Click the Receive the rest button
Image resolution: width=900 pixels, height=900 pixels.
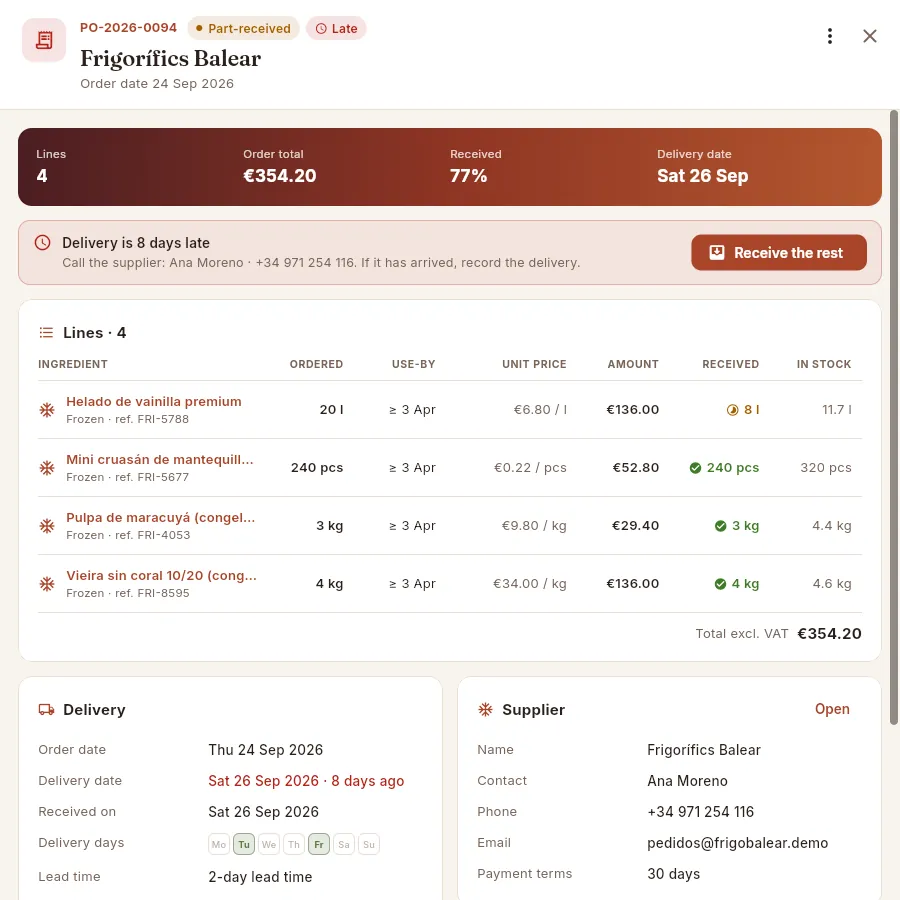pyautogui.click(x=778, y=253)
